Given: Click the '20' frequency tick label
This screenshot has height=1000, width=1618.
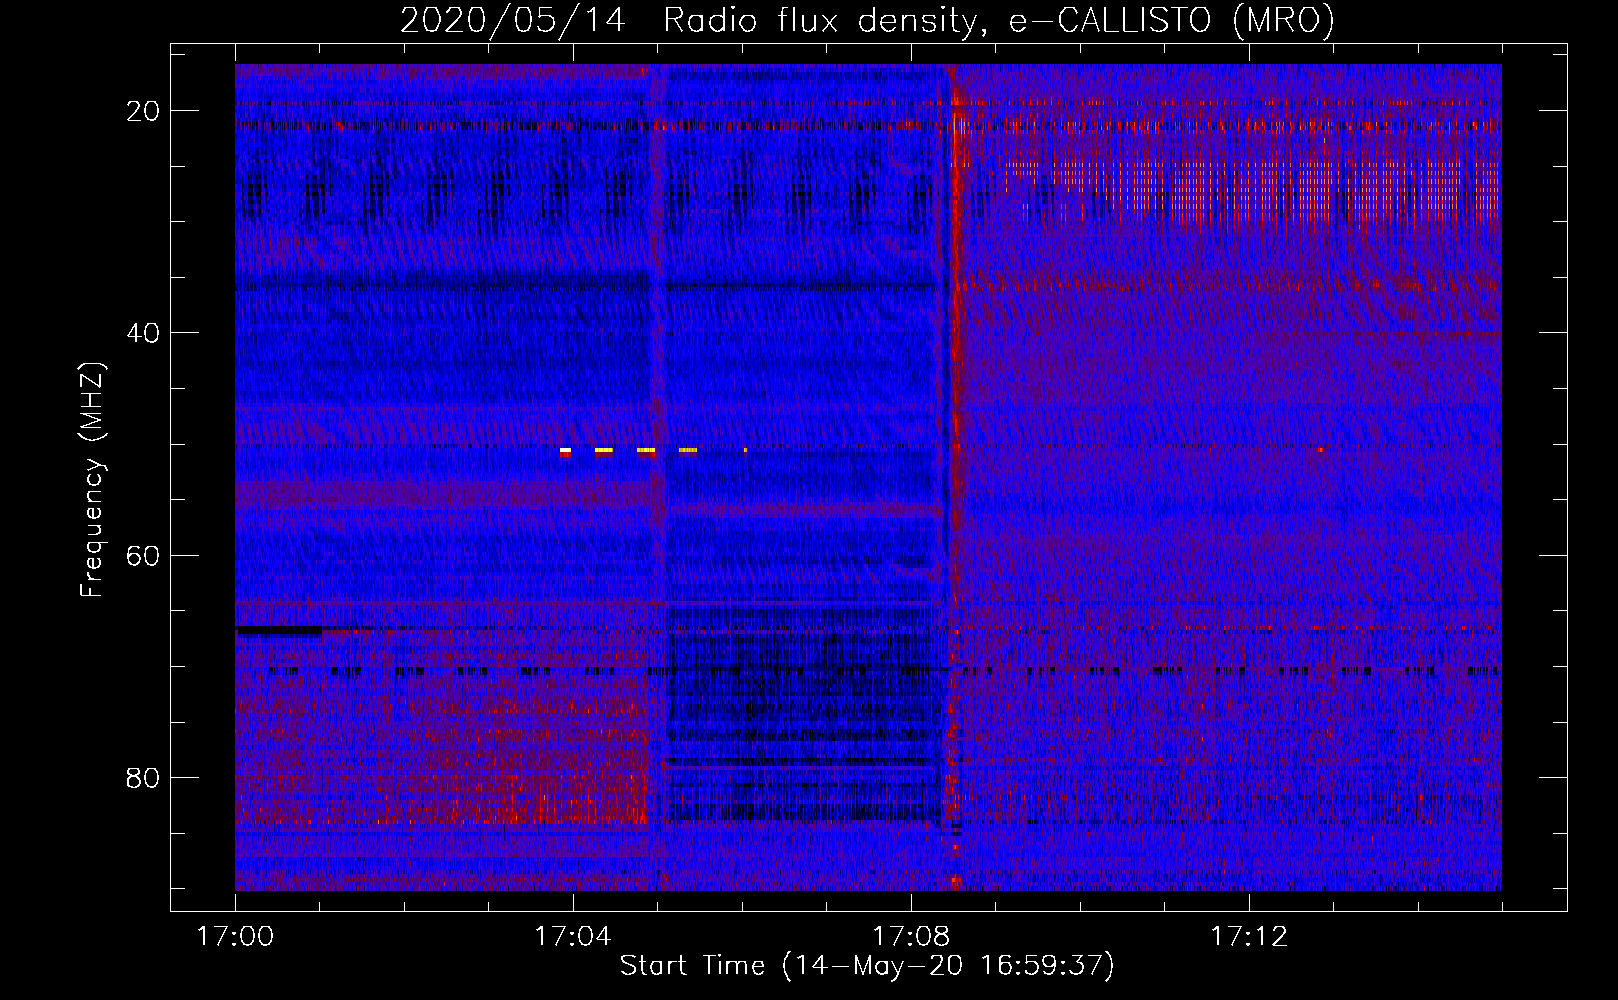Looking at the screenshot, I should pyautogui.click(x=143, y=111).
